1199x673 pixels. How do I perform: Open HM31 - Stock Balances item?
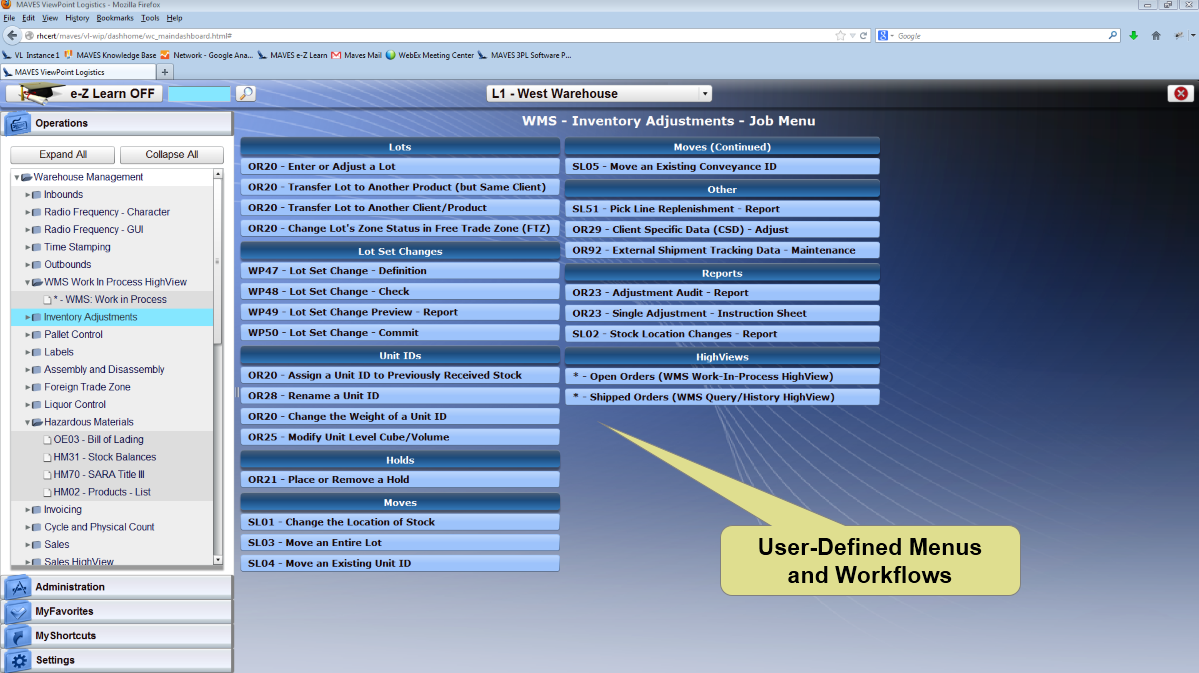pos(104,457)
